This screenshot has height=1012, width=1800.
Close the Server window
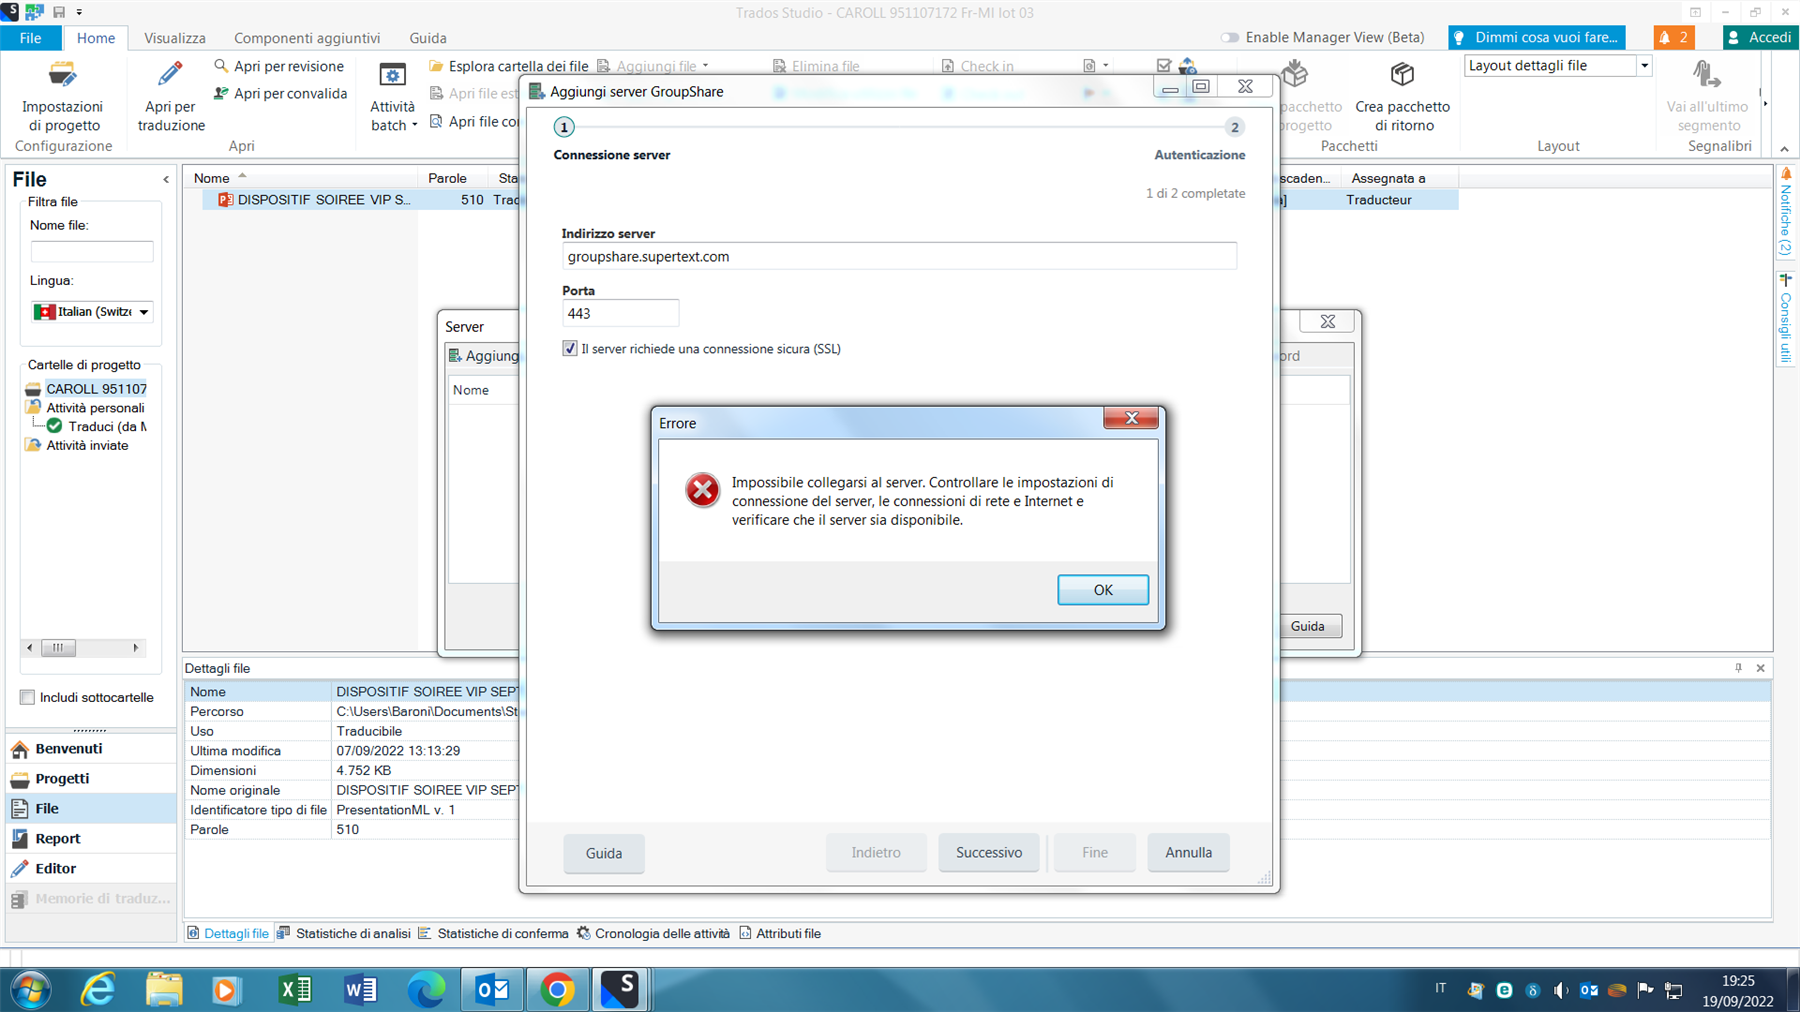click(x=1327, y=322)
